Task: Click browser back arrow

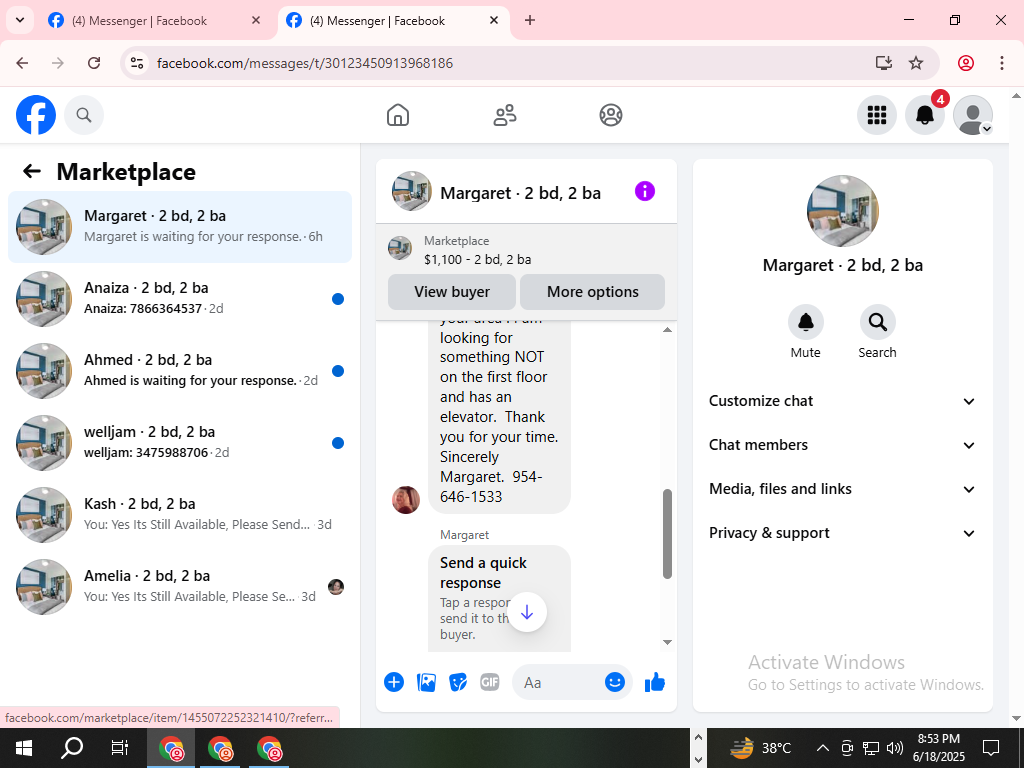Action: click(22, 63)
